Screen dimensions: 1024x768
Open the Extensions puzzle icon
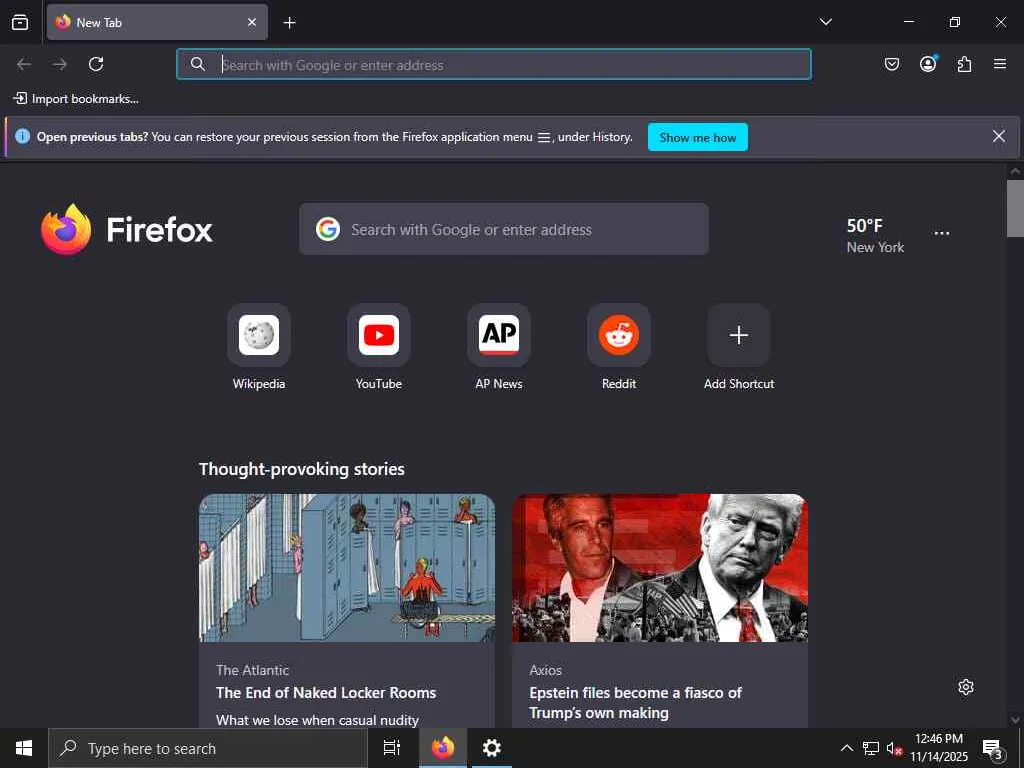964,64
